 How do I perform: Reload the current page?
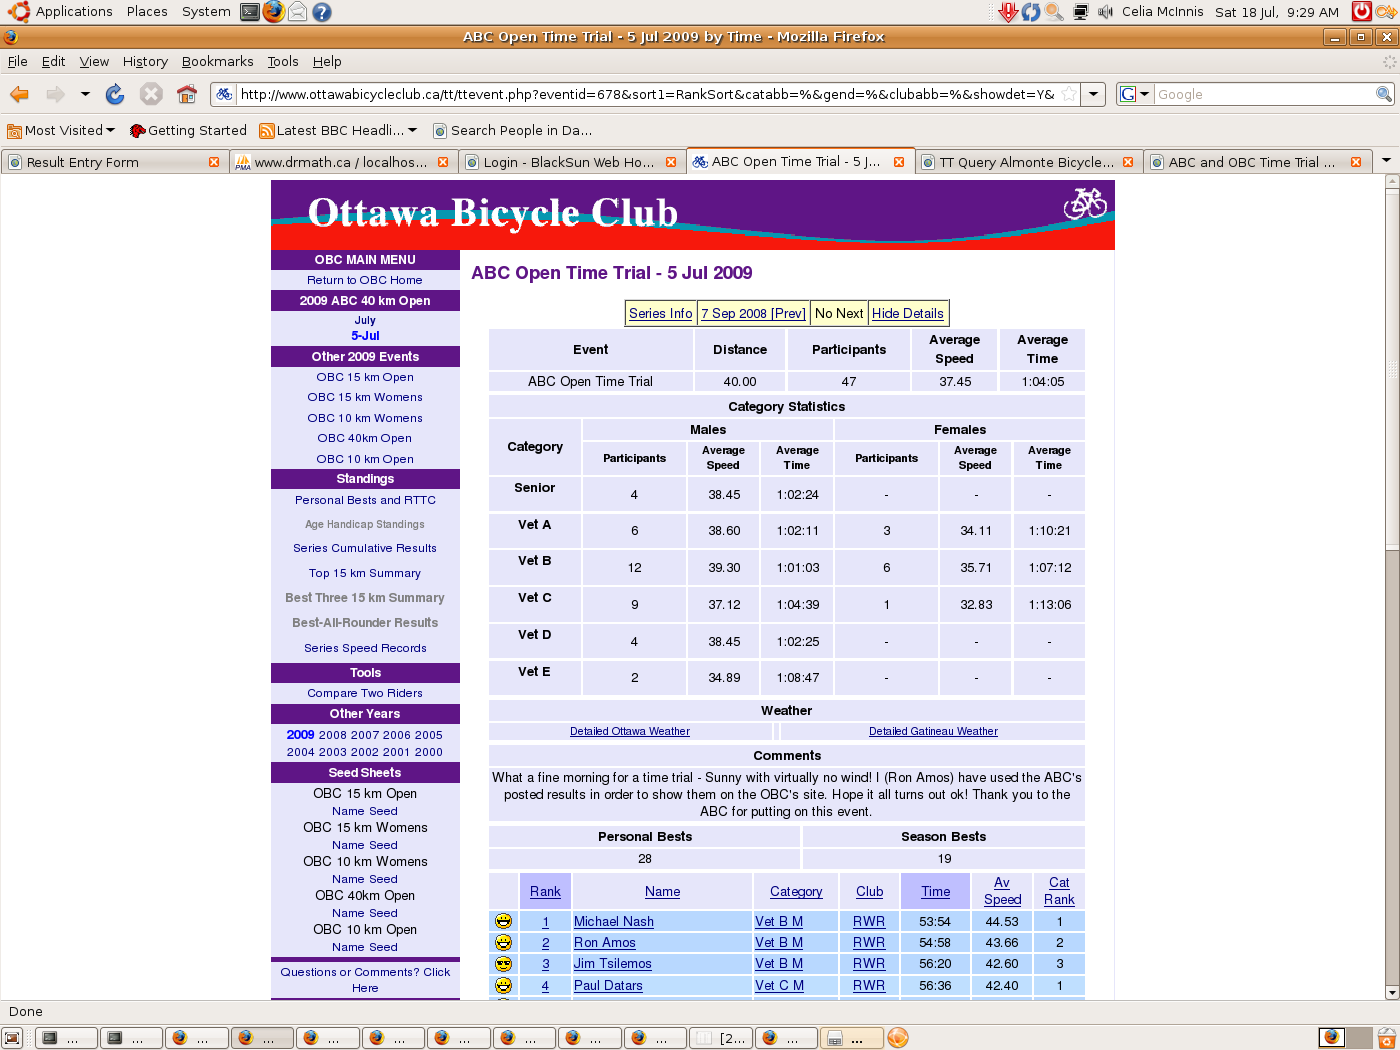point(115,94)
